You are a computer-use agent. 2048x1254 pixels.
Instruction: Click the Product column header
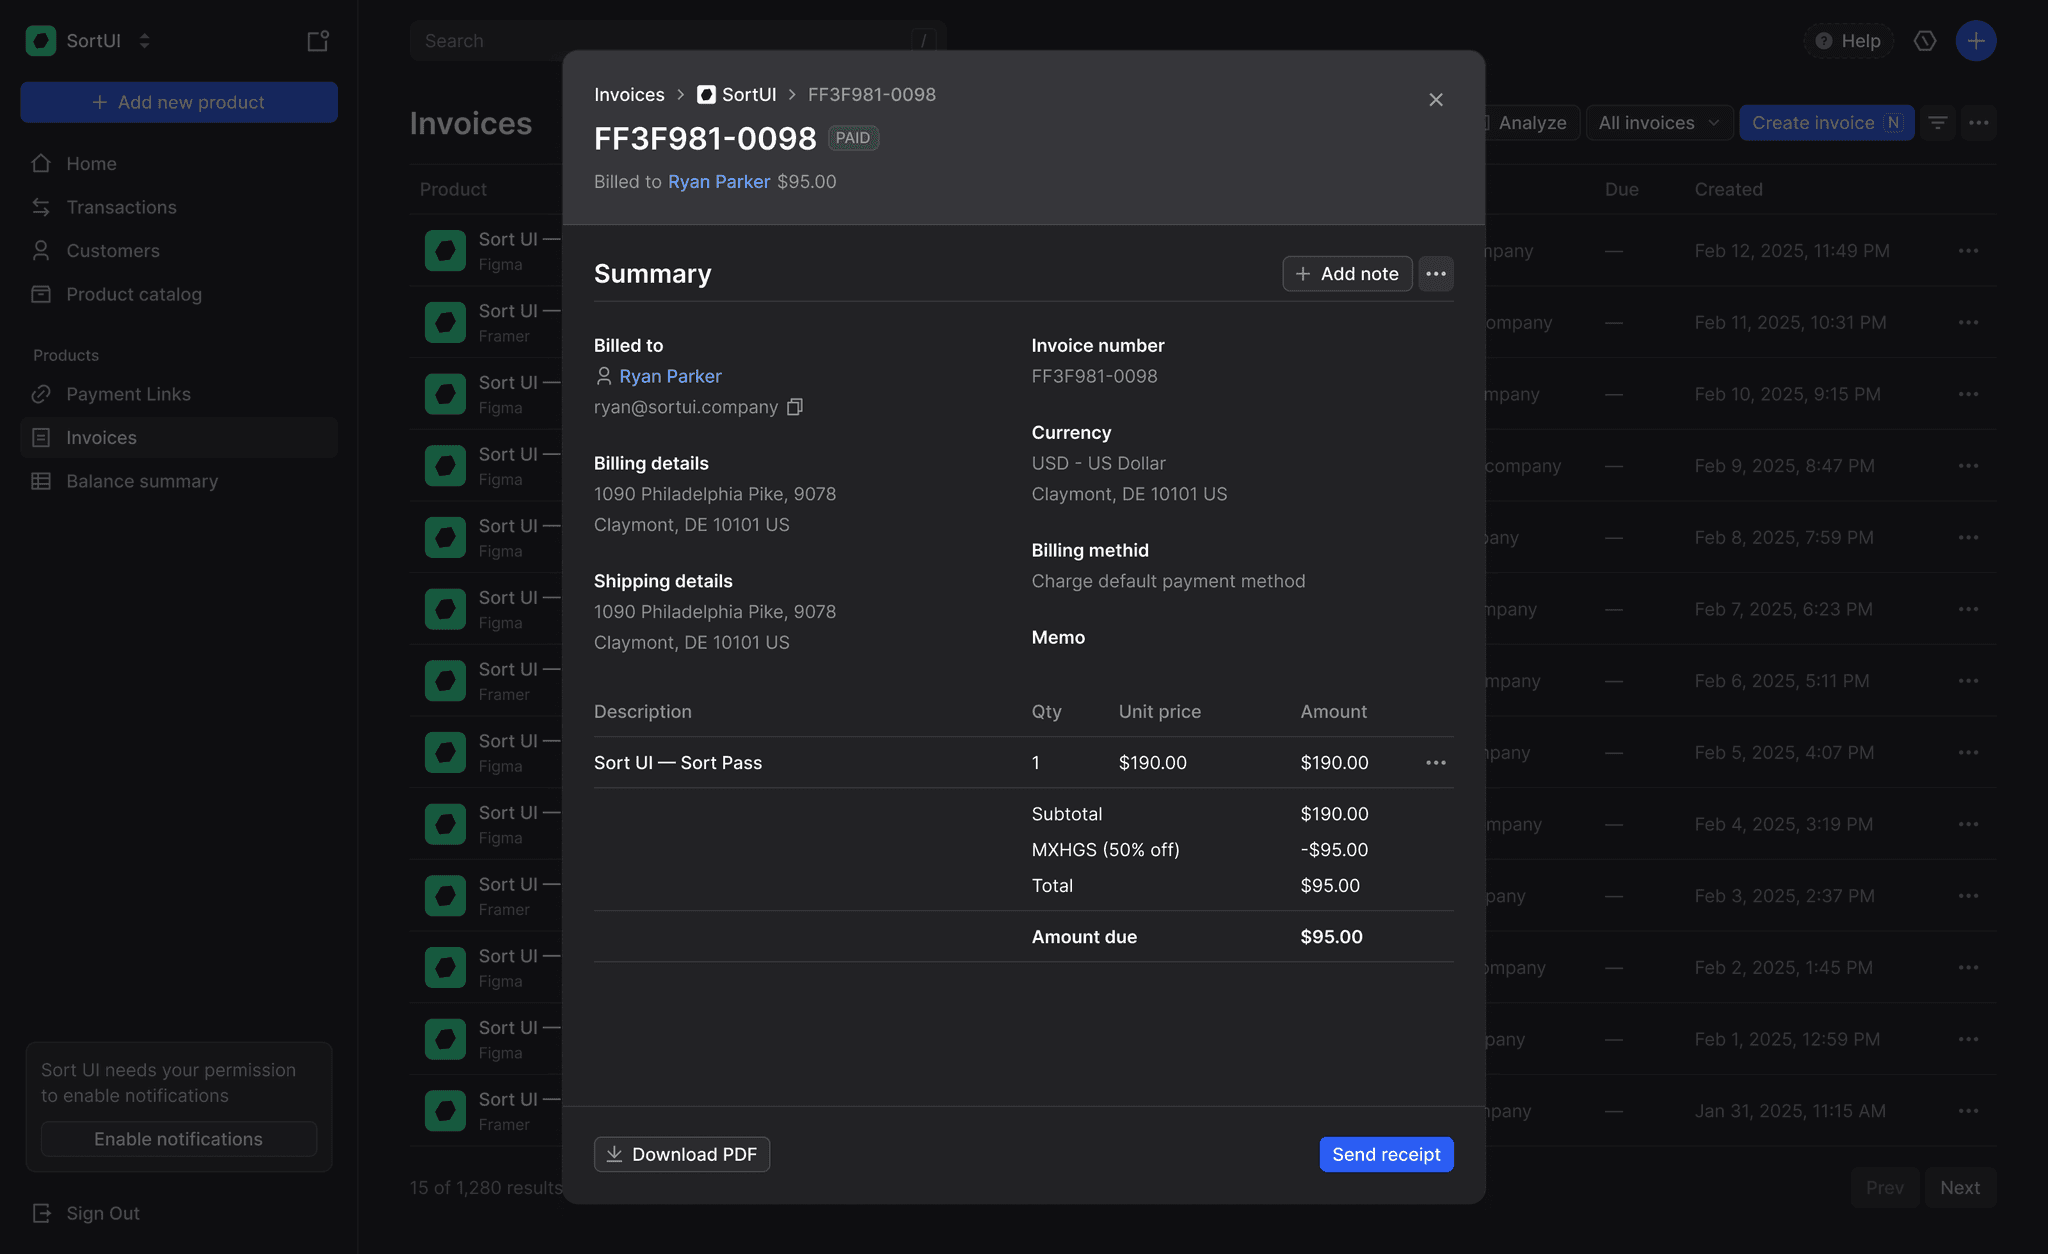tap(453, 190)
